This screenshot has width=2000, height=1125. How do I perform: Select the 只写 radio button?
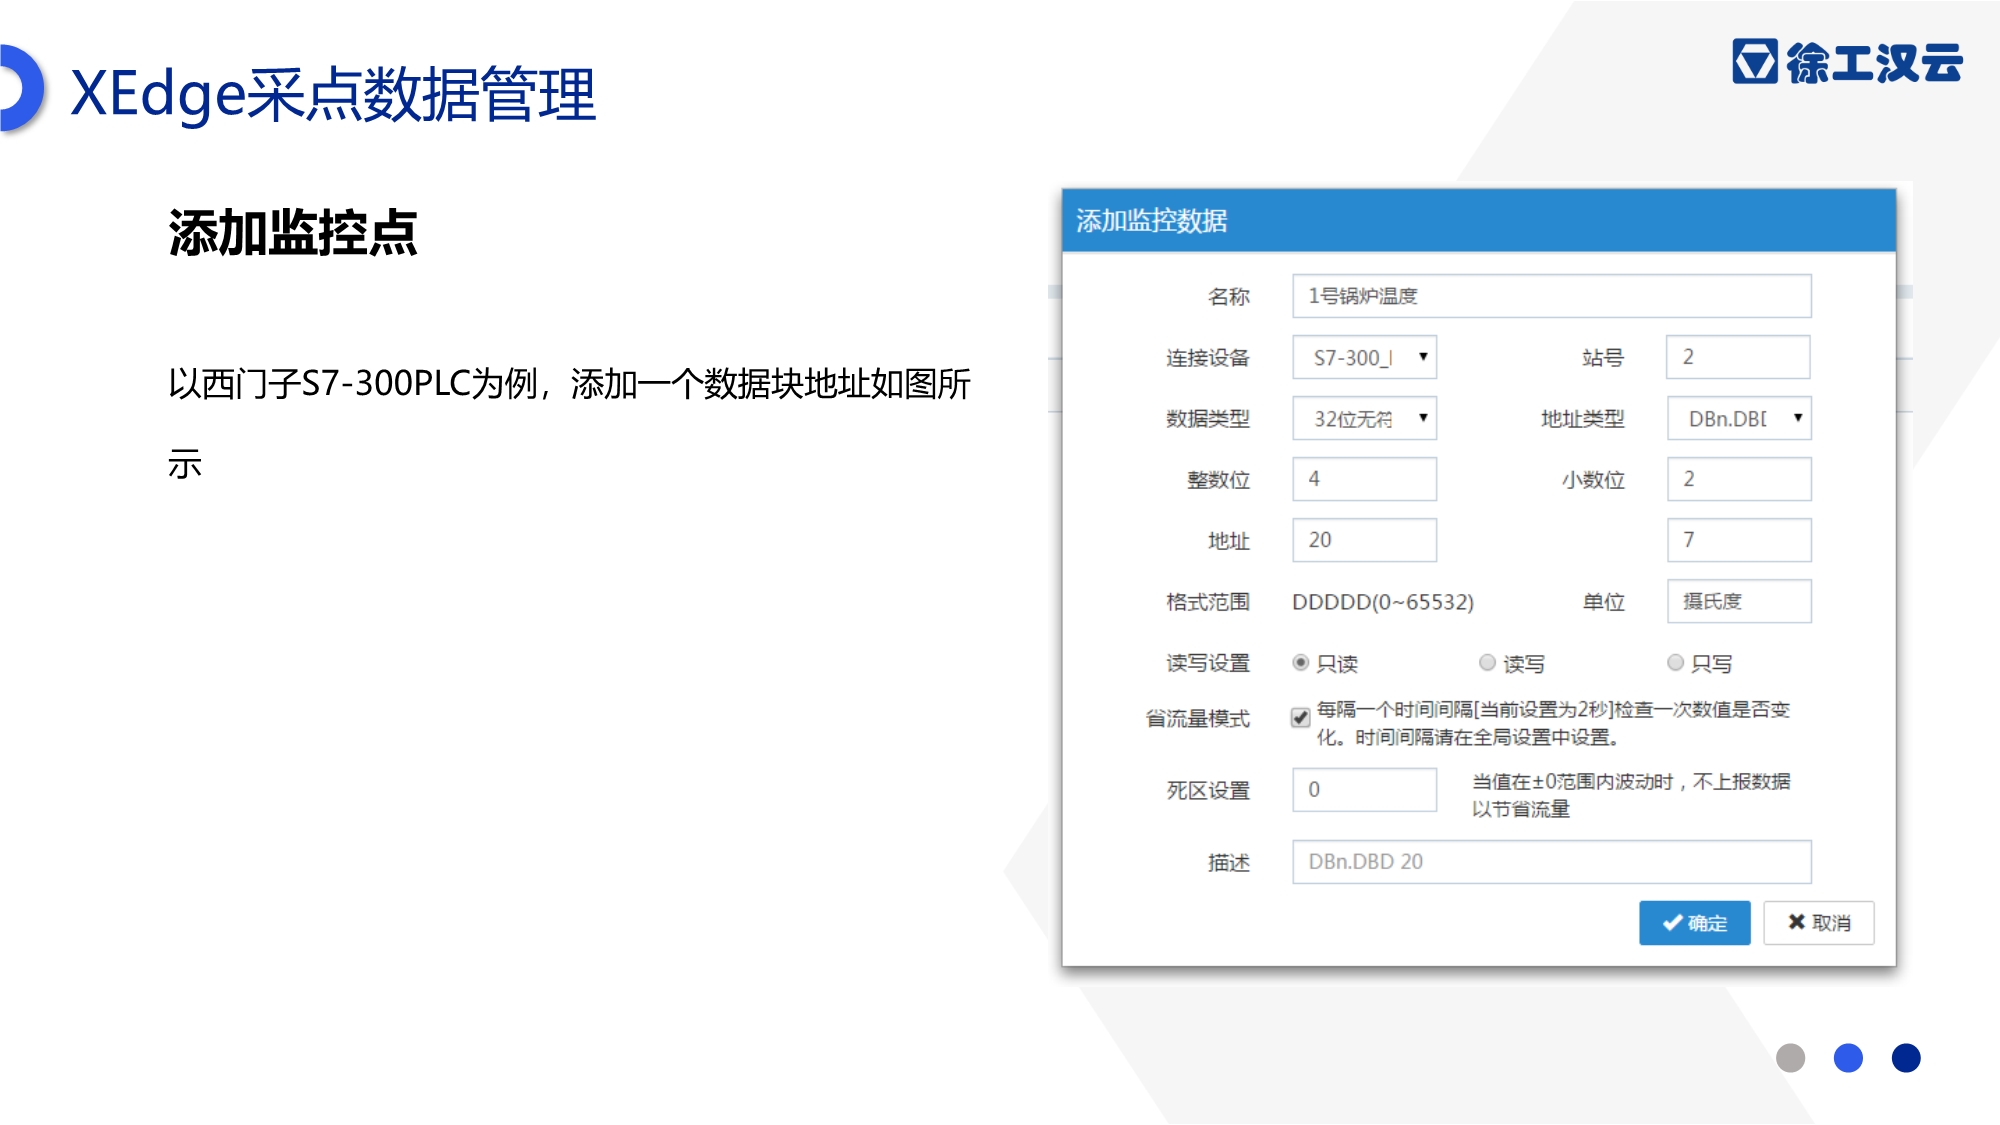(x=1675, y=662)
